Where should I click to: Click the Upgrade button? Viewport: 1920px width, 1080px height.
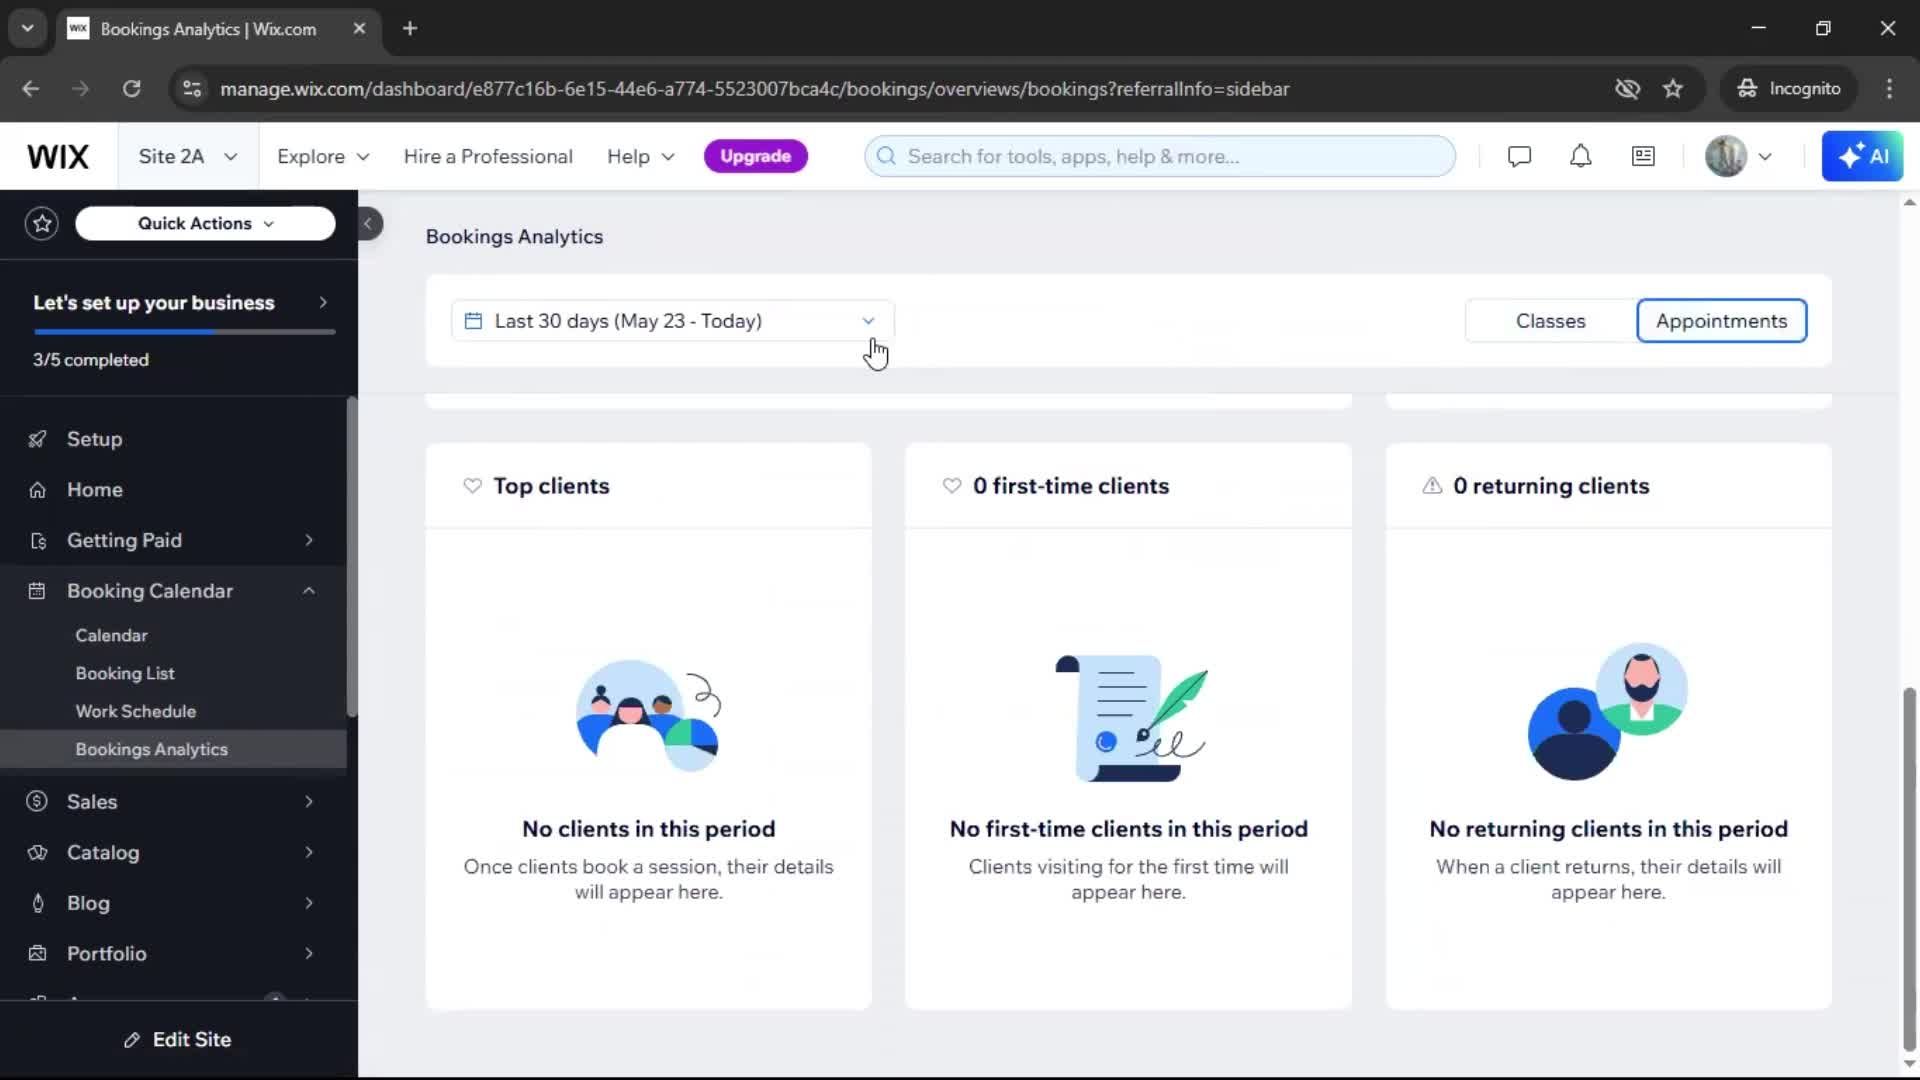[x=755, y=157]
